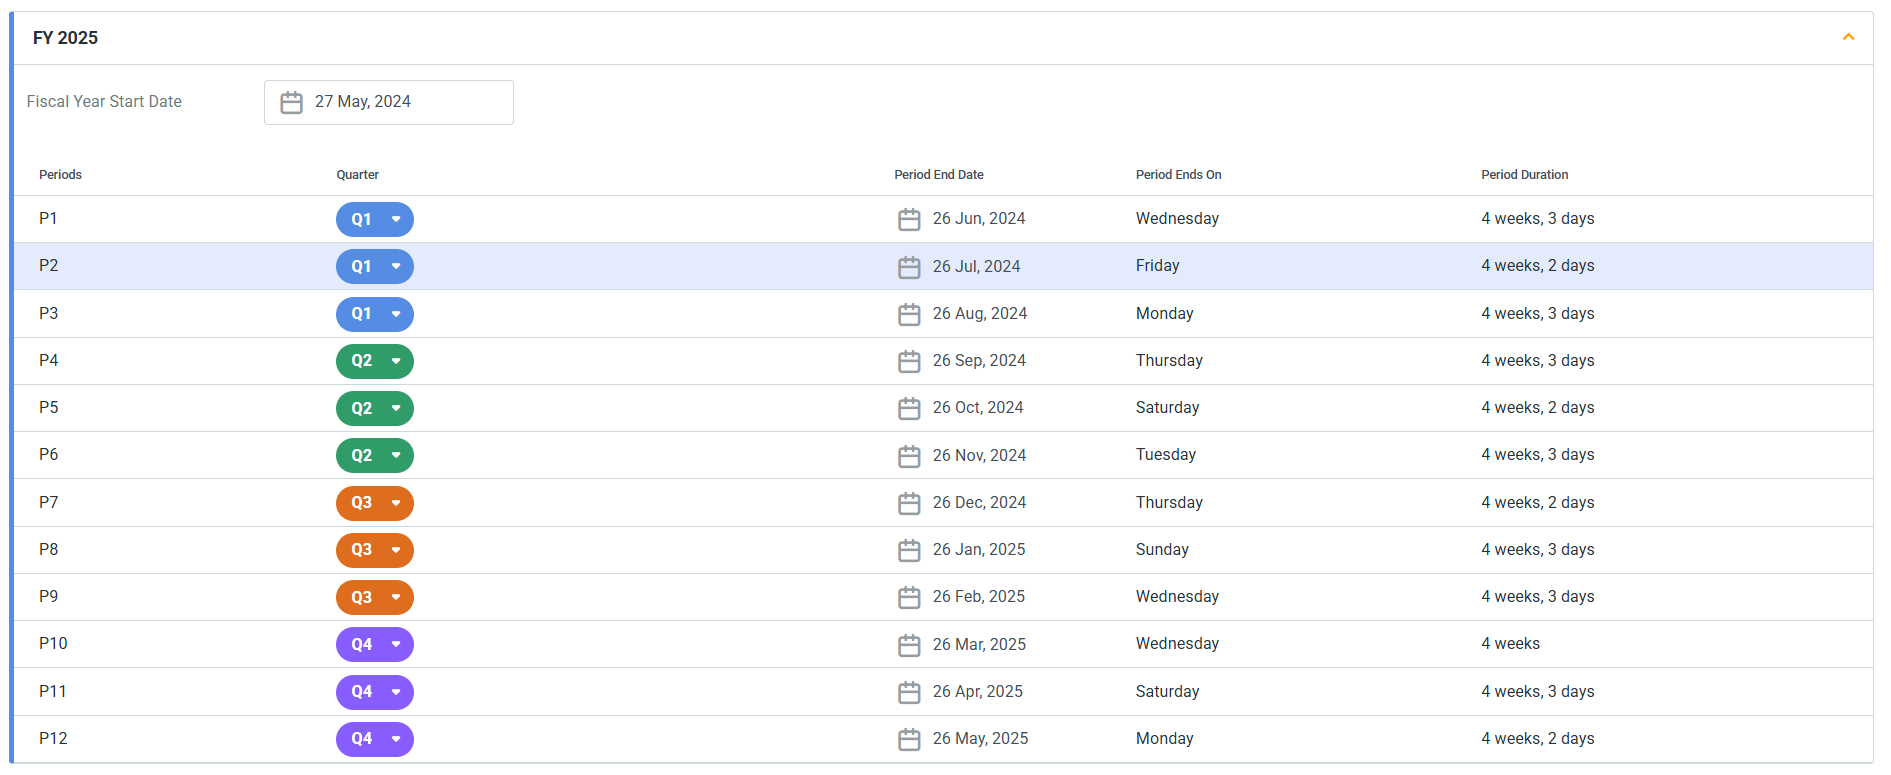The height and width of the screenshot is (775, 1891).
Task: Click the Fiscal Year Start Date field
Action: pyautogui.click(x=388, y=102)
